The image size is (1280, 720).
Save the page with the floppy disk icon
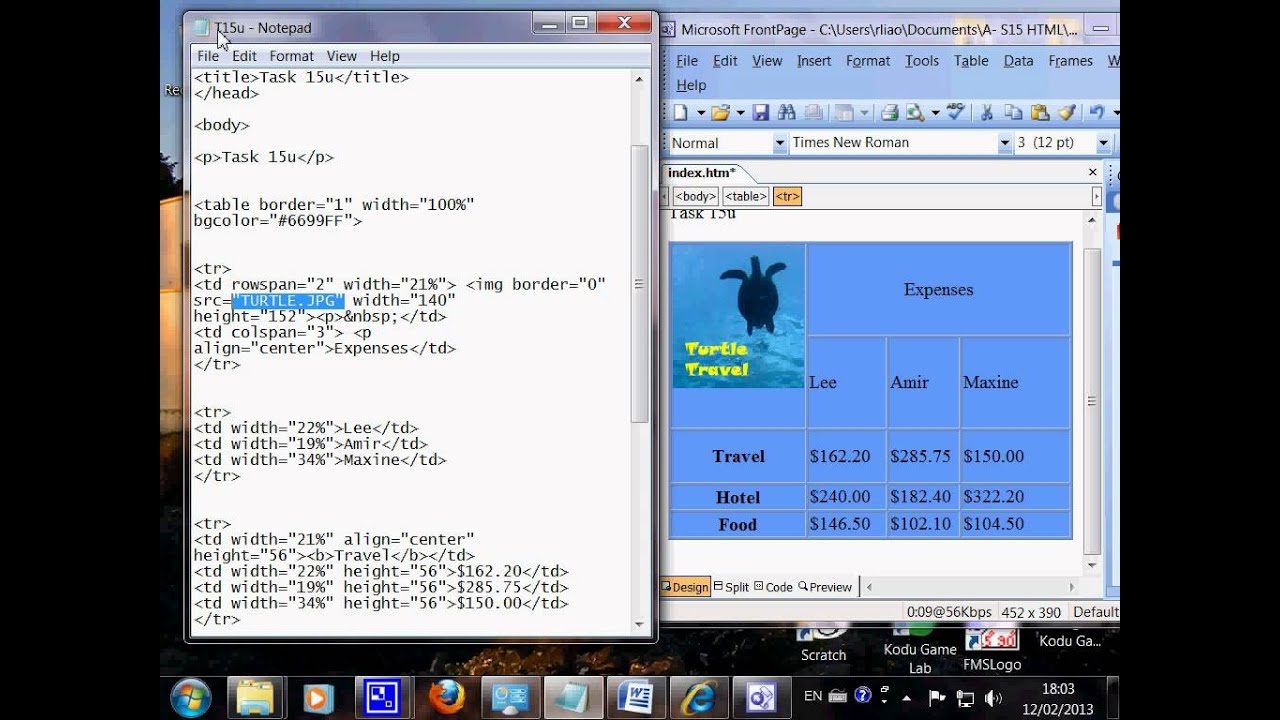point(760,113)
